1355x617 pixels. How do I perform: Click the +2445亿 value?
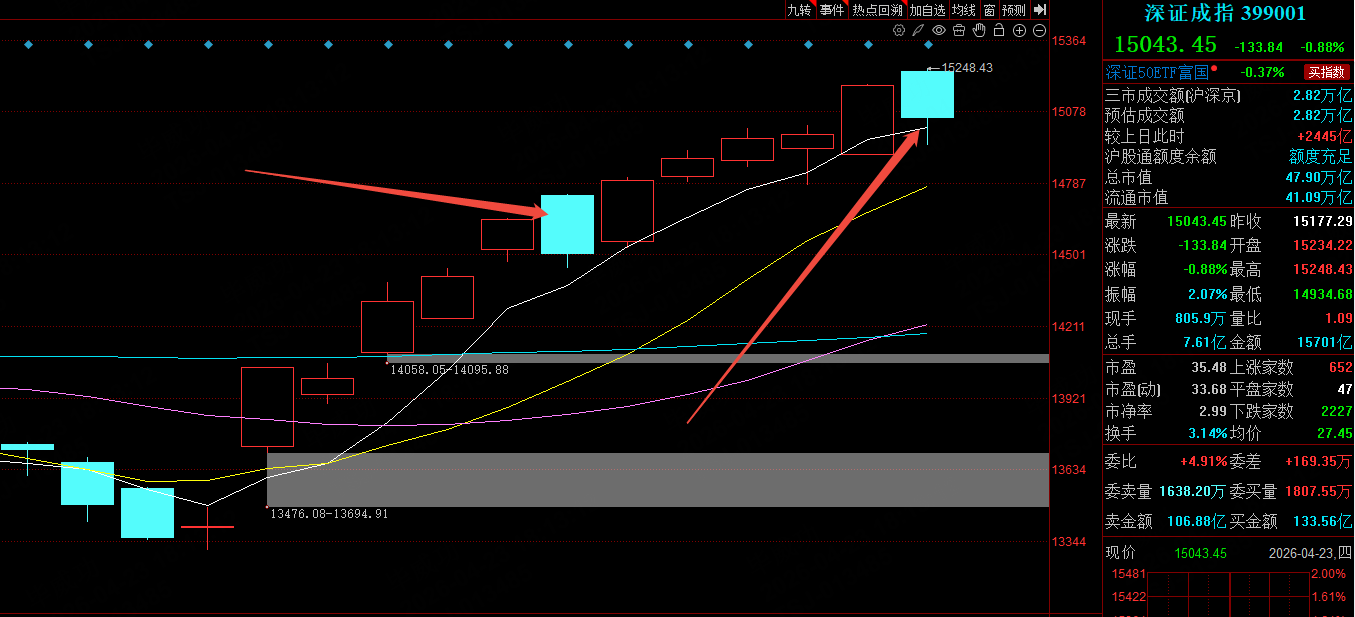pos(1324,136)
